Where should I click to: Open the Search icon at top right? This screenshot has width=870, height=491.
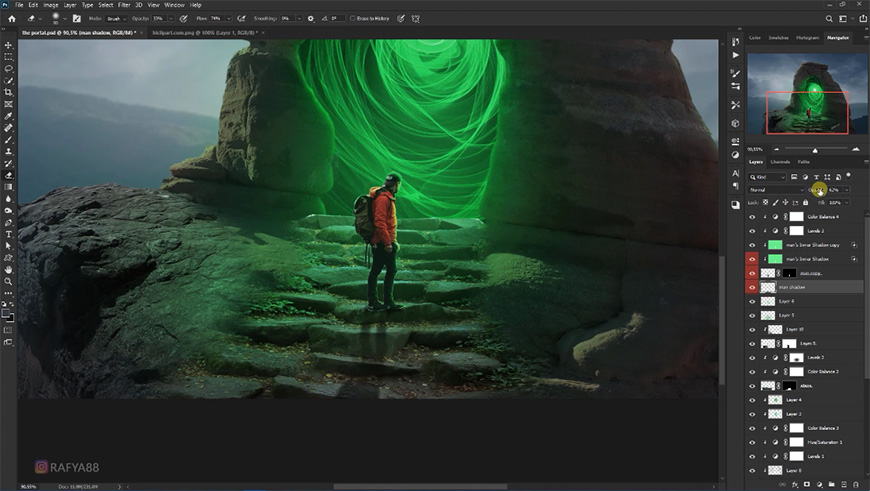(x=829, y=18)
